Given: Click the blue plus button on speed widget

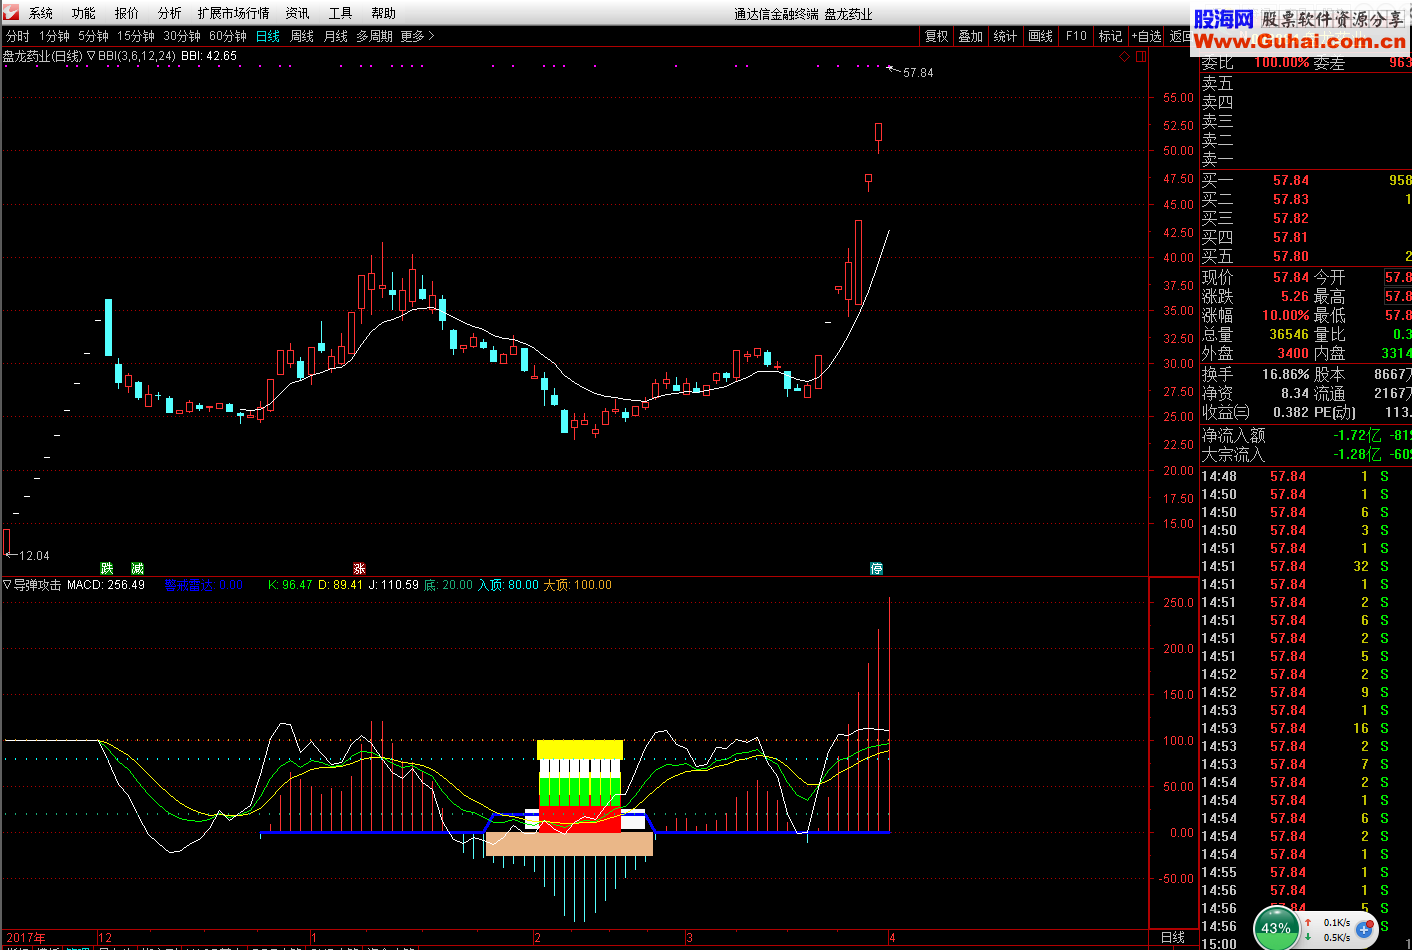Looking at the screenshot, I should pyautogui.click(x=1363, y=929).
